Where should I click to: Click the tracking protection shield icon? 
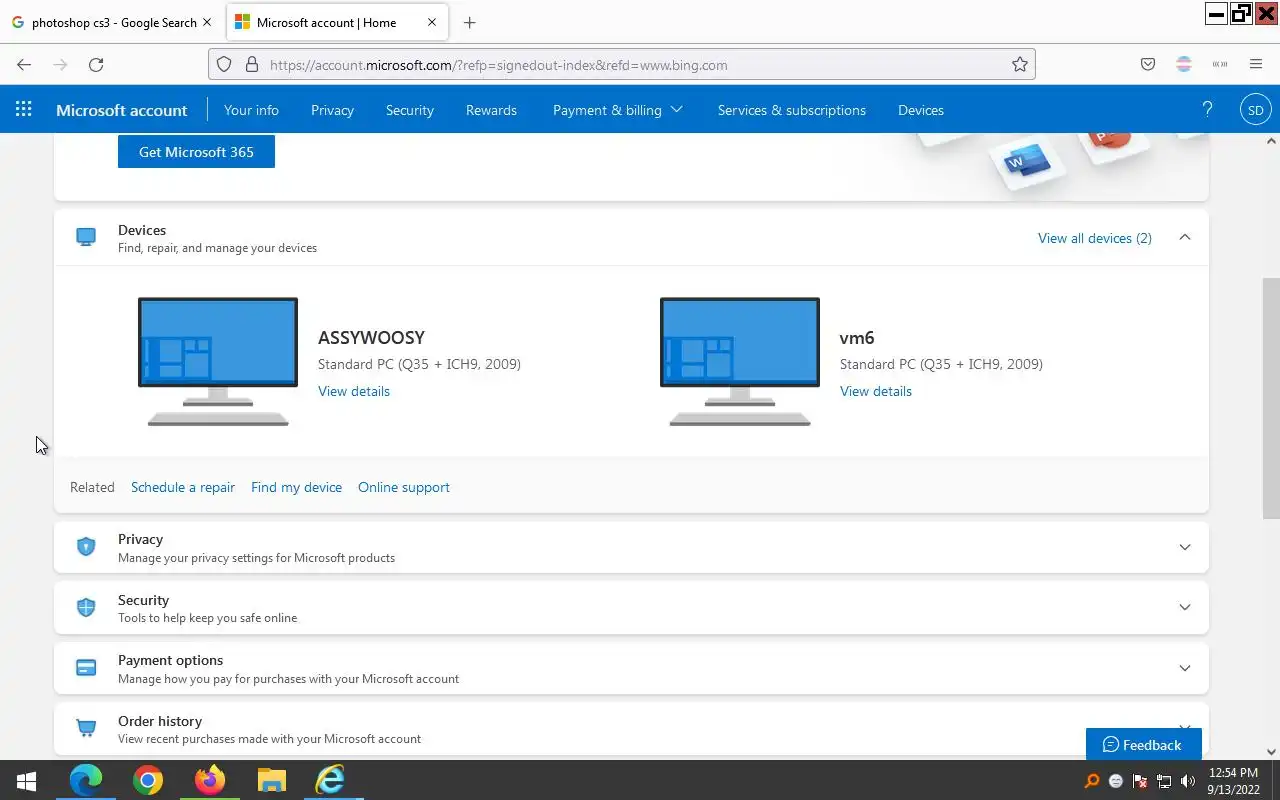tap(224, 65)
